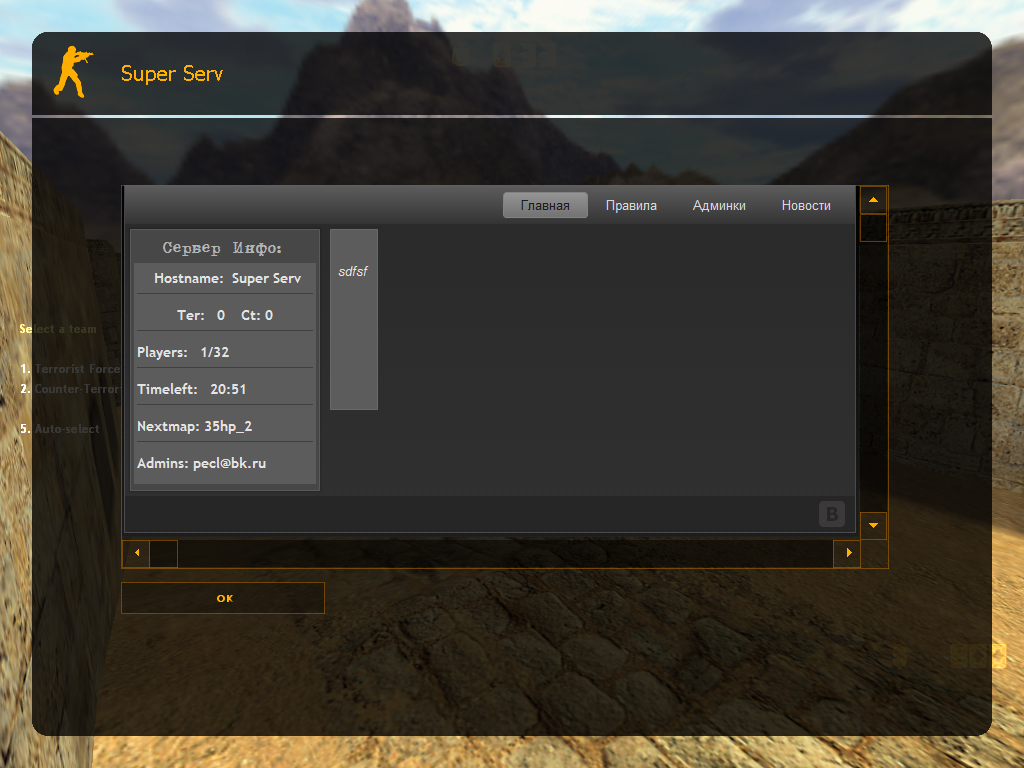
Task: Go to the Новости tab
Action: [806, 205]
